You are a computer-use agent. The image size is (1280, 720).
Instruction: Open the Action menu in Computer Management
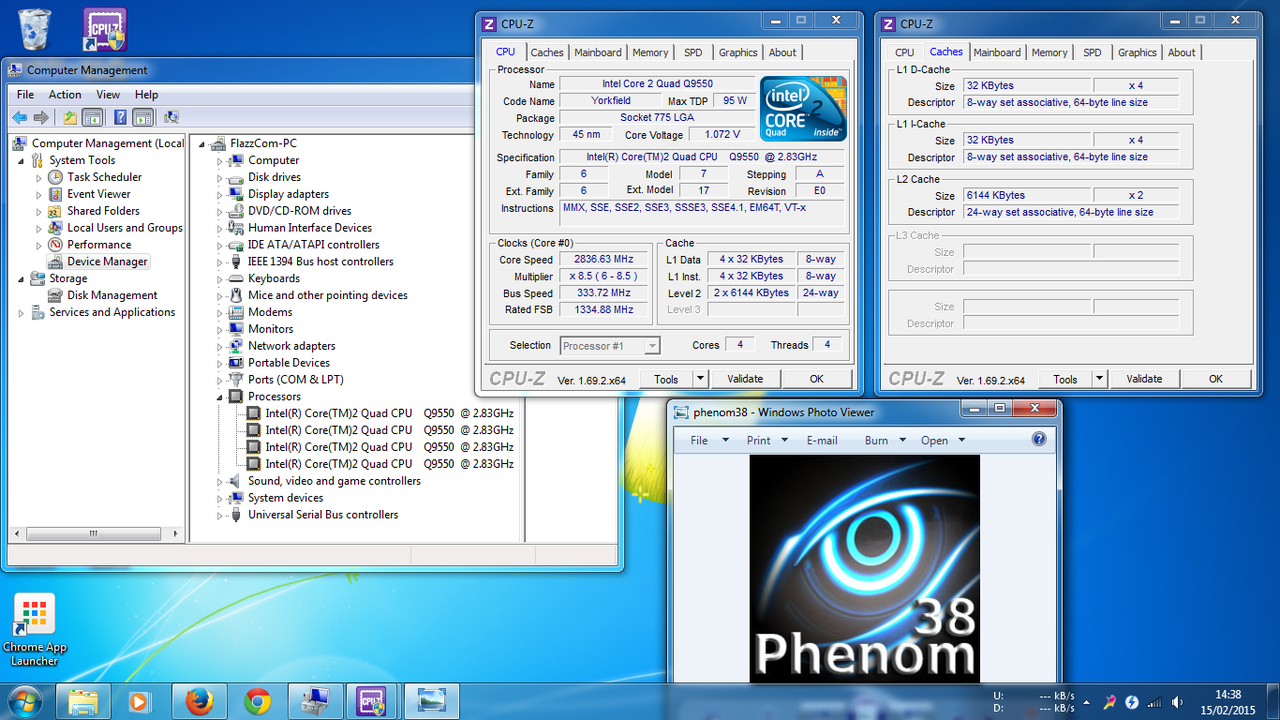tap(65, 95)
